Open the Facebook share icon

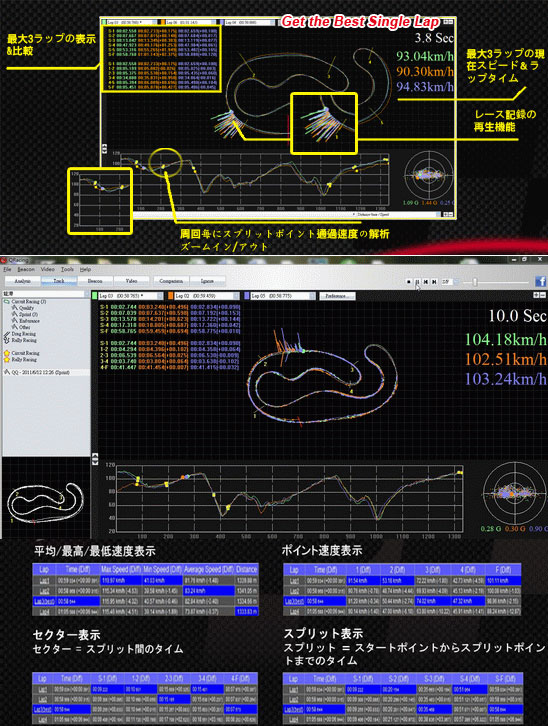click(x=541, y=281)
